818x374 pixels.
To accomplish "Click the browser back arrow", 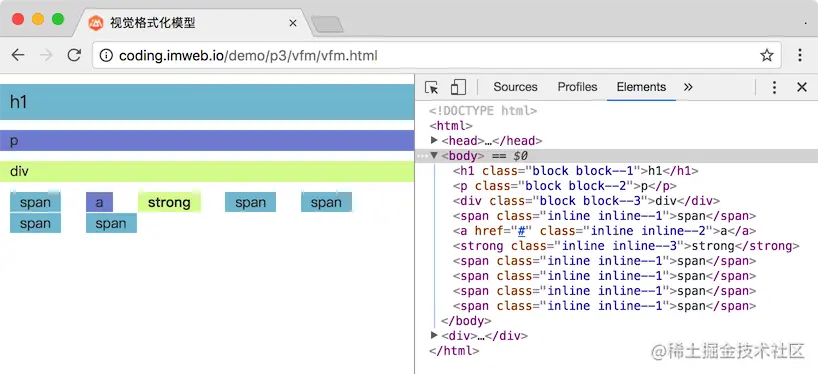I will click(x=18, y=55).
